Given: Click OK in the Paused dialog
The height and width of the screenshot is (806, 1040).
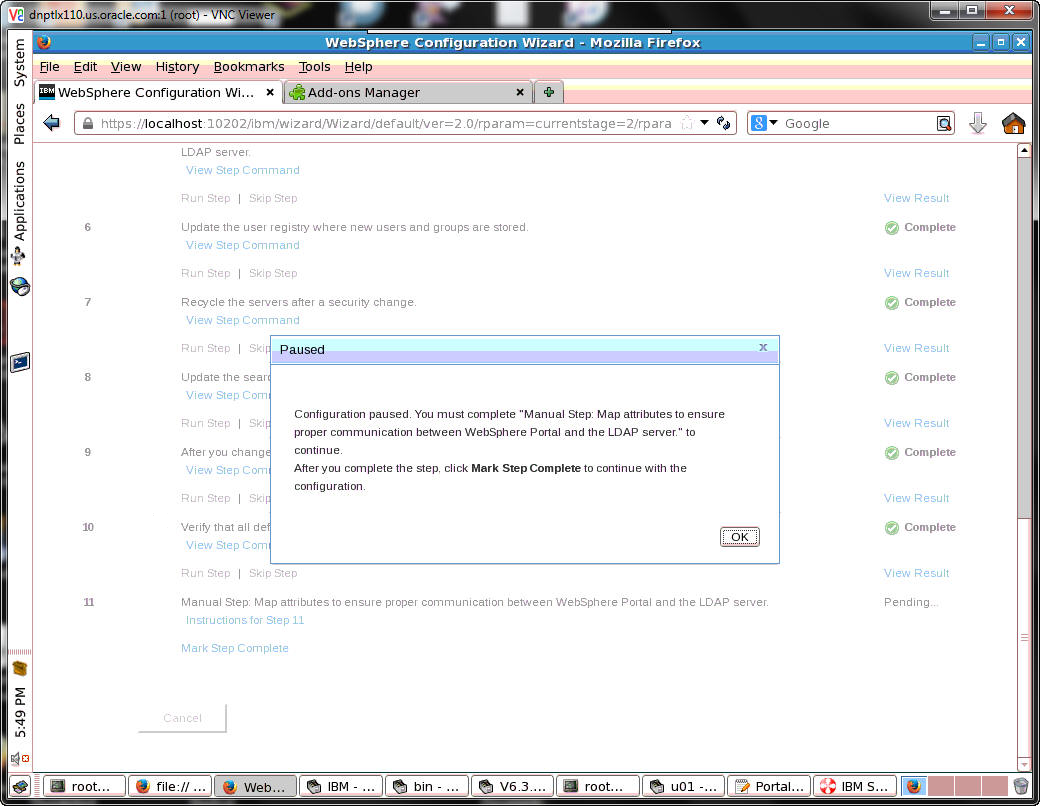Looking at the screenshot, I should 740,537.
